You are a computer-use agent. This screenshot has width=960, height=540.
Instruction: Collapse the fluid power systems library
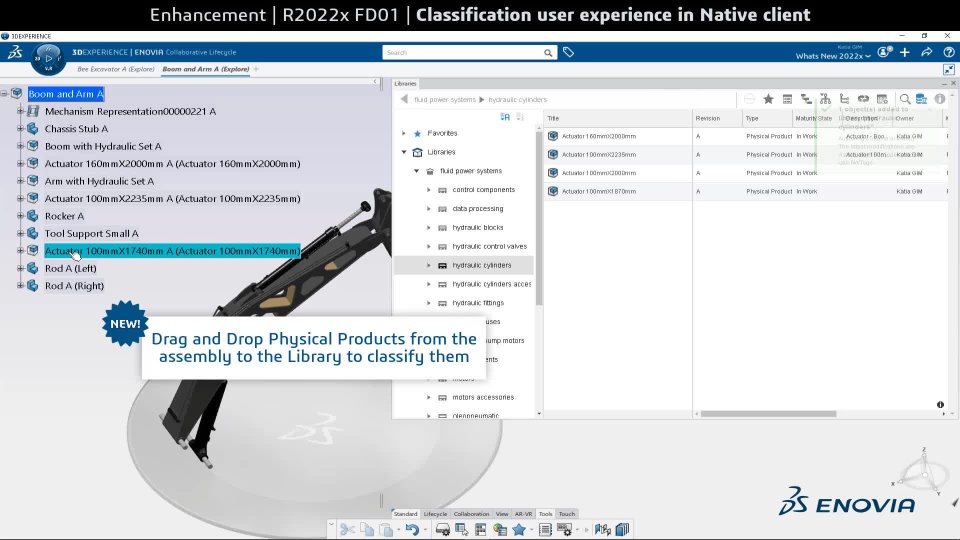tap(416, 171)
